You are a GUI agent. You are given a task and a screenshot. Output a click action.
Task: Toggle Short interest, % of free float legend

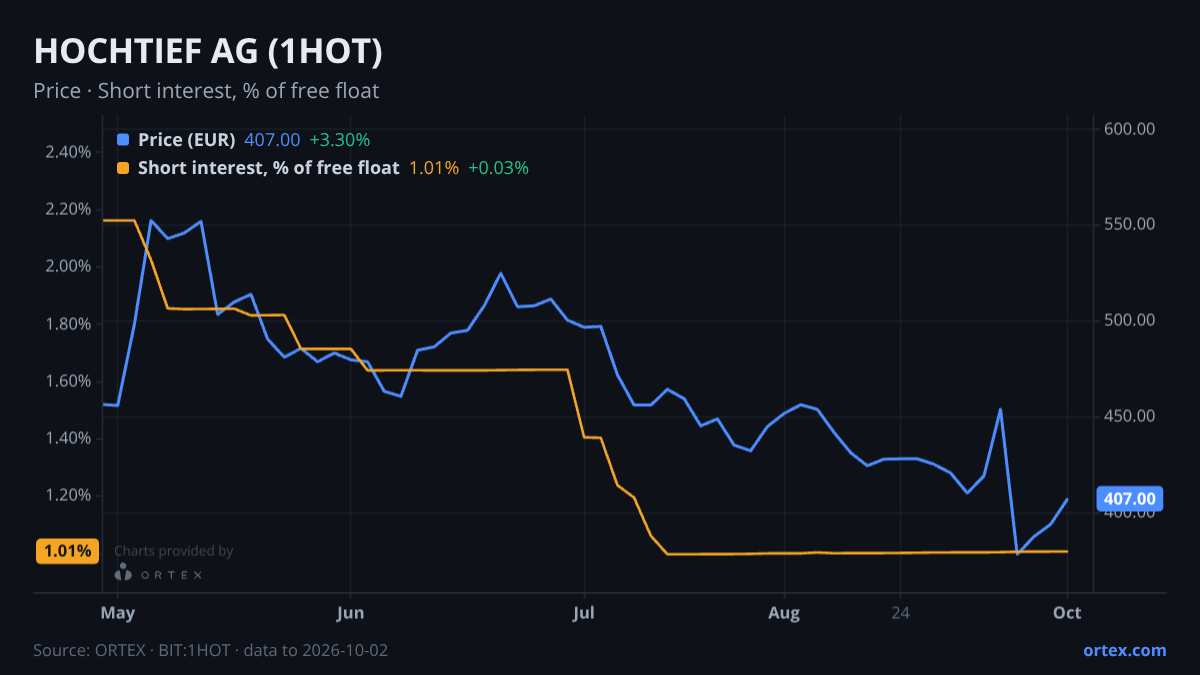point(268,168)
